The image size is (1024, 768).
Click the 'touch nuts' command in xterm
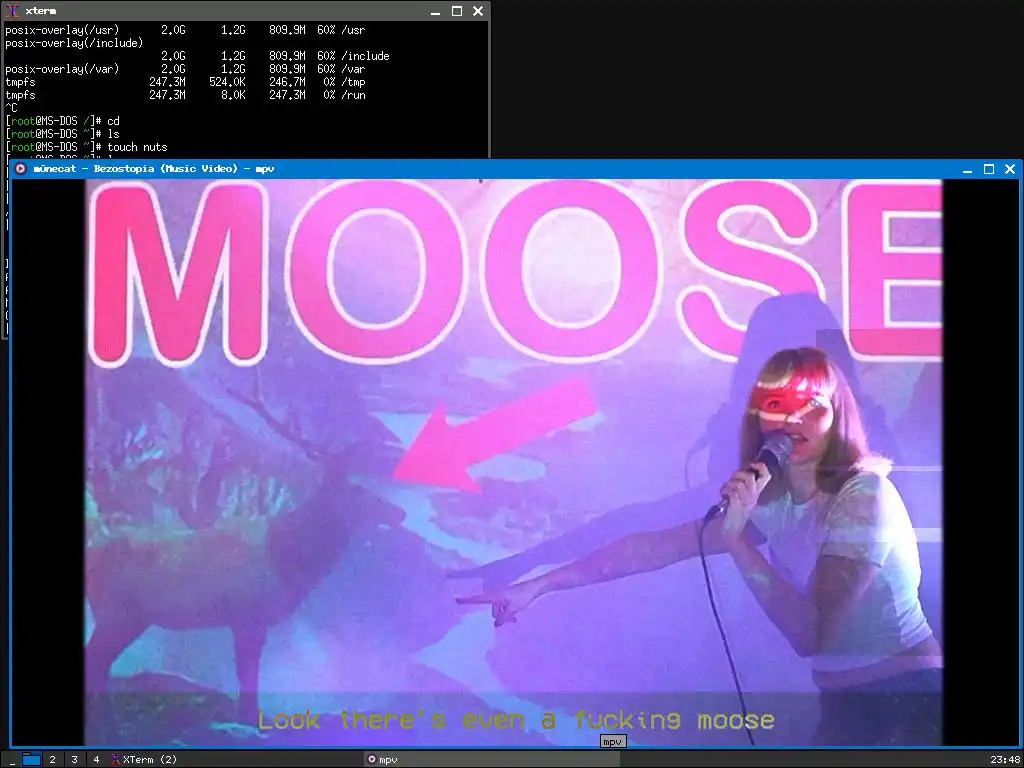point(137,148)
